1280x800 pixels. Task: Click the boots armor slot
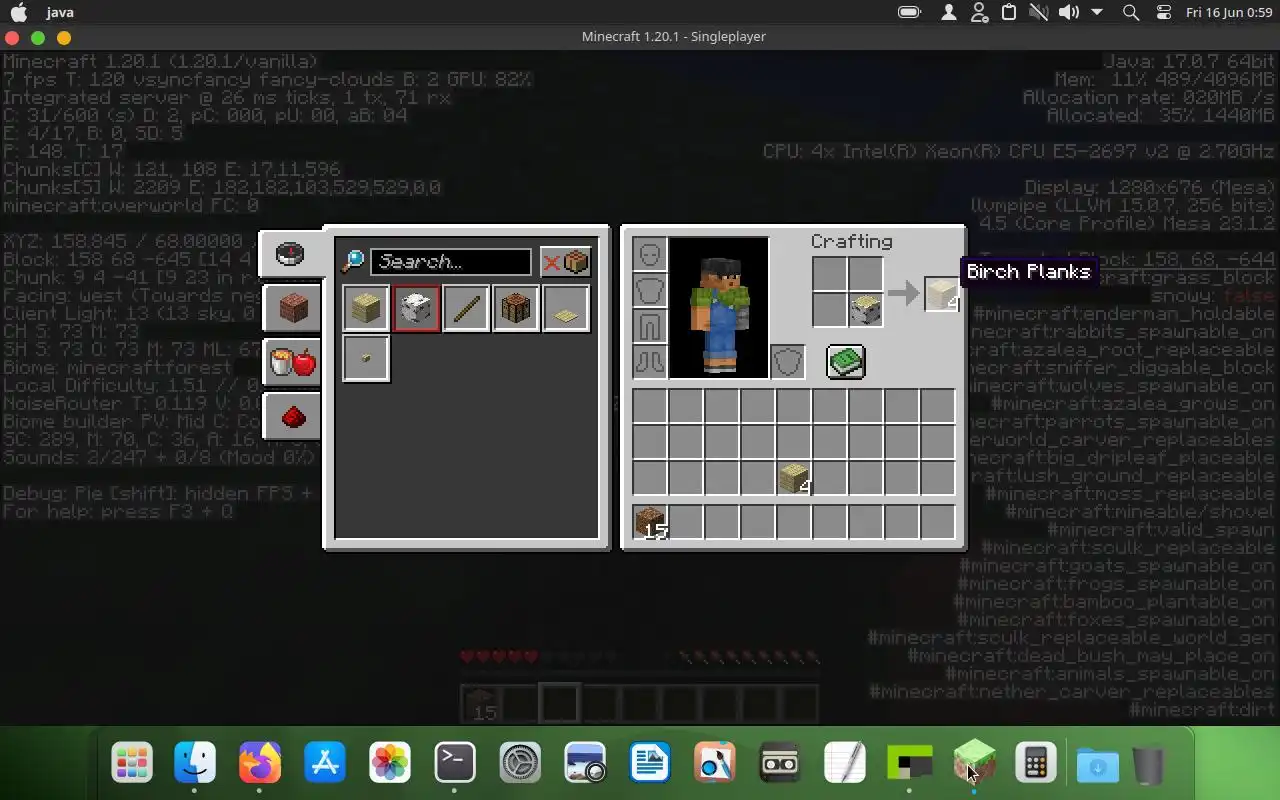pos(650,362)
